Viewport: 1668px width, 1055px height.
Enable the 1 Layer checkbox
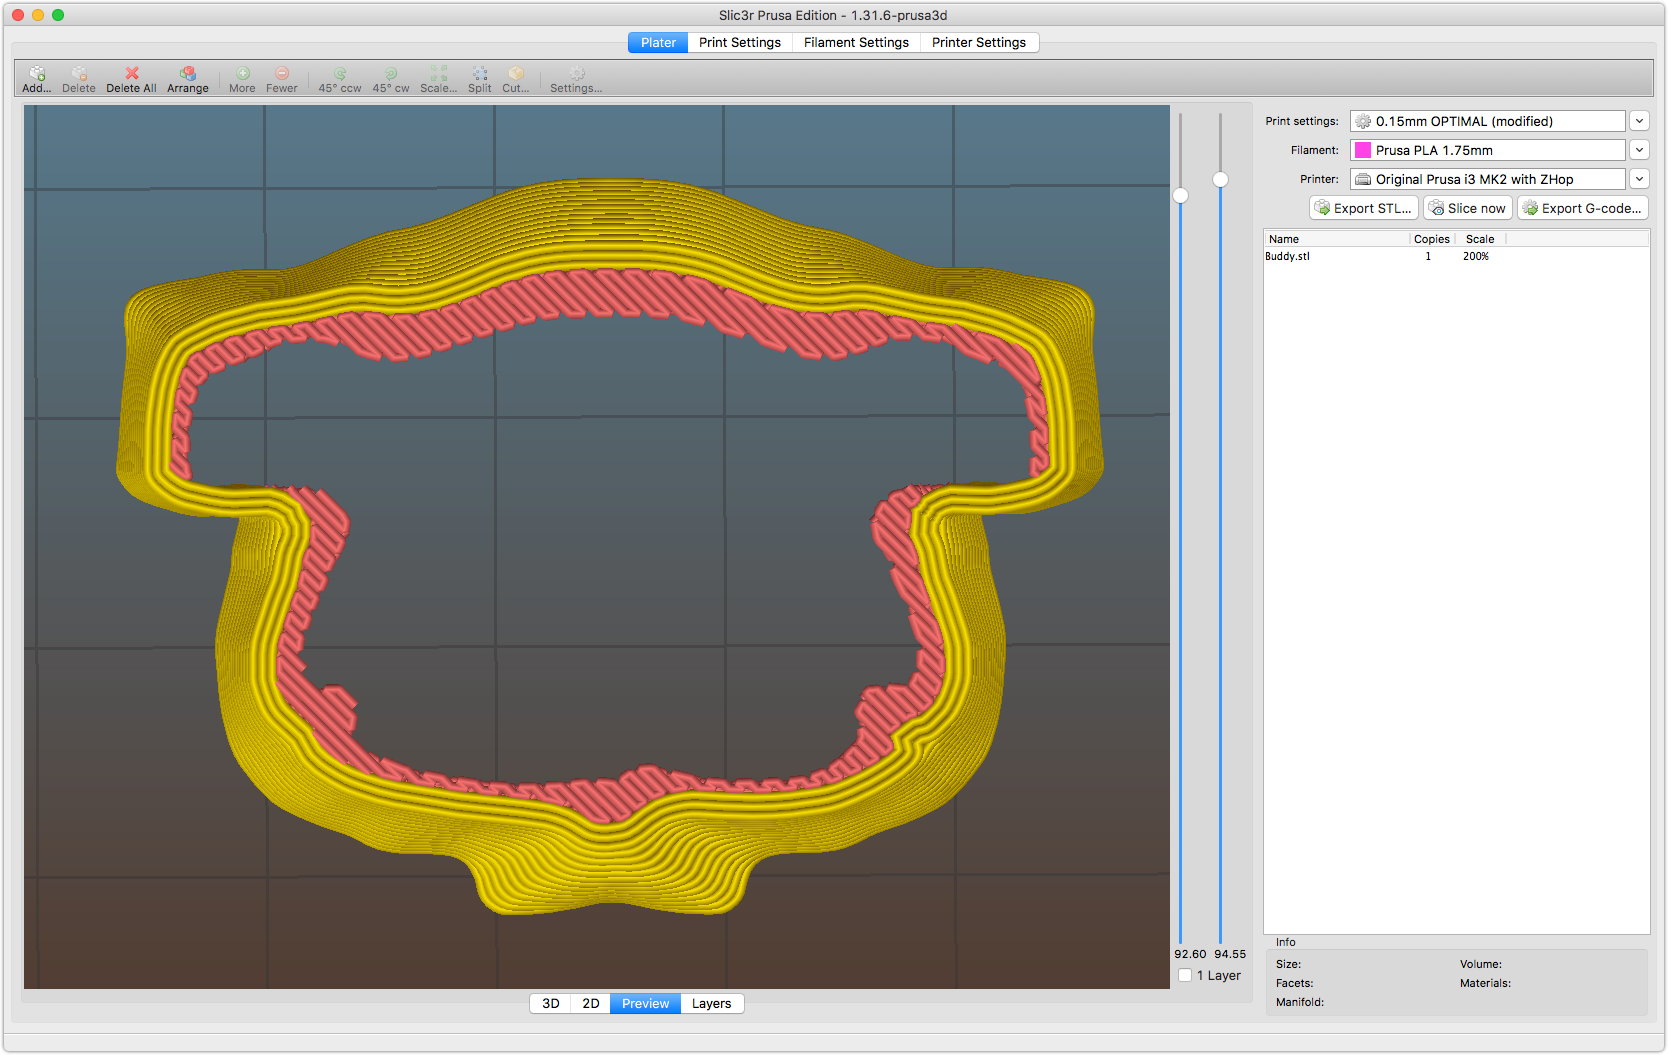1185,975
